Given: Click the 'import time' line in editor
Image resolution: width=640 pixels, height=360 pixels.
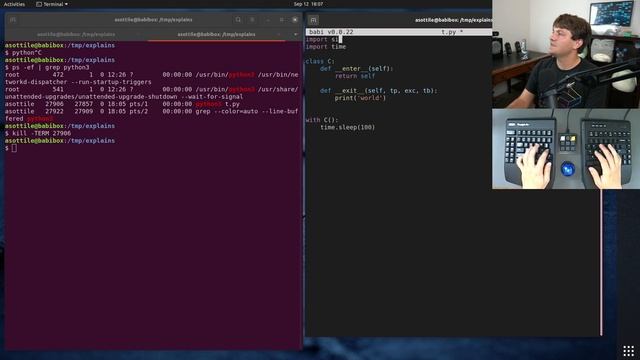Looking at the screenshot, I should [326, 47].
